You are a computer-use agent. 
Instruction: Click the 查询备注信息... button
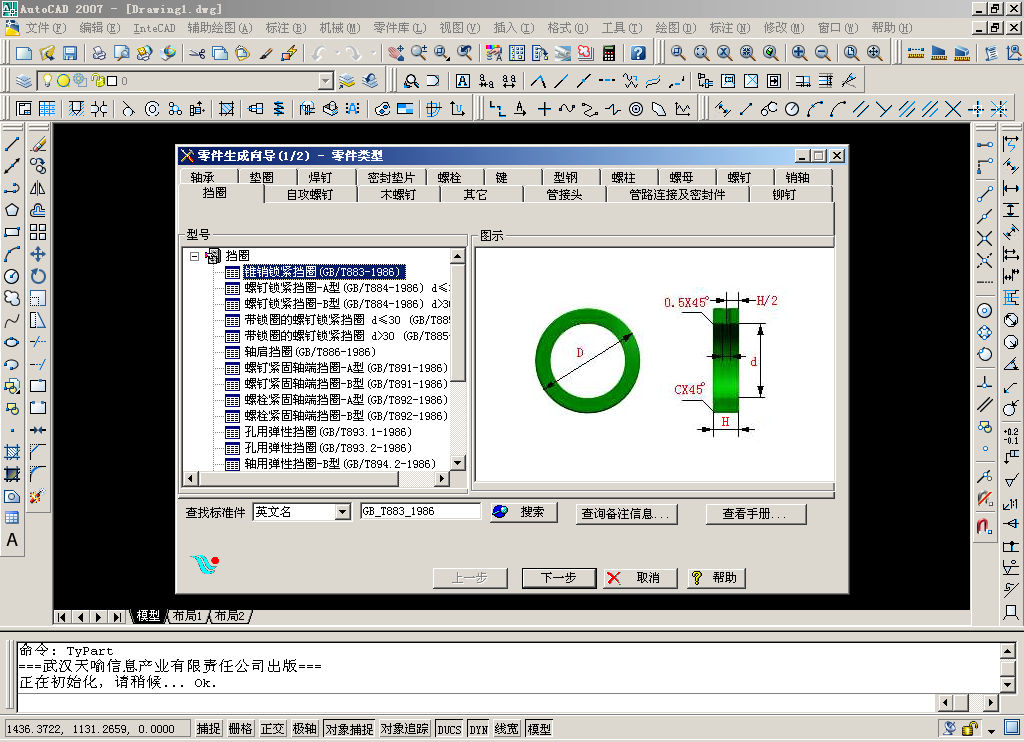tap(626, 514)
